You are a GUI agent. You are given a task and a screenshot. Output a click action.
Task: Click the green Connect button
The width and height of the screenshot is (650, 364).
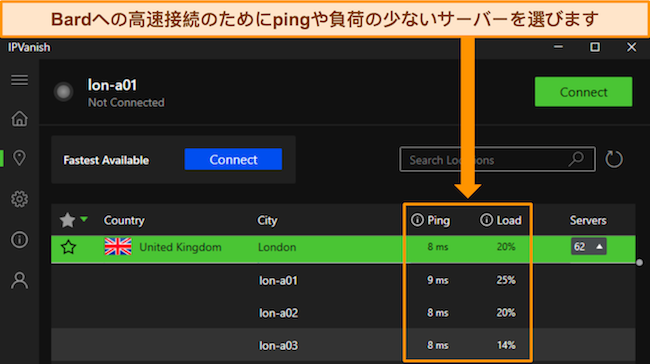click(x=583, y=92)
